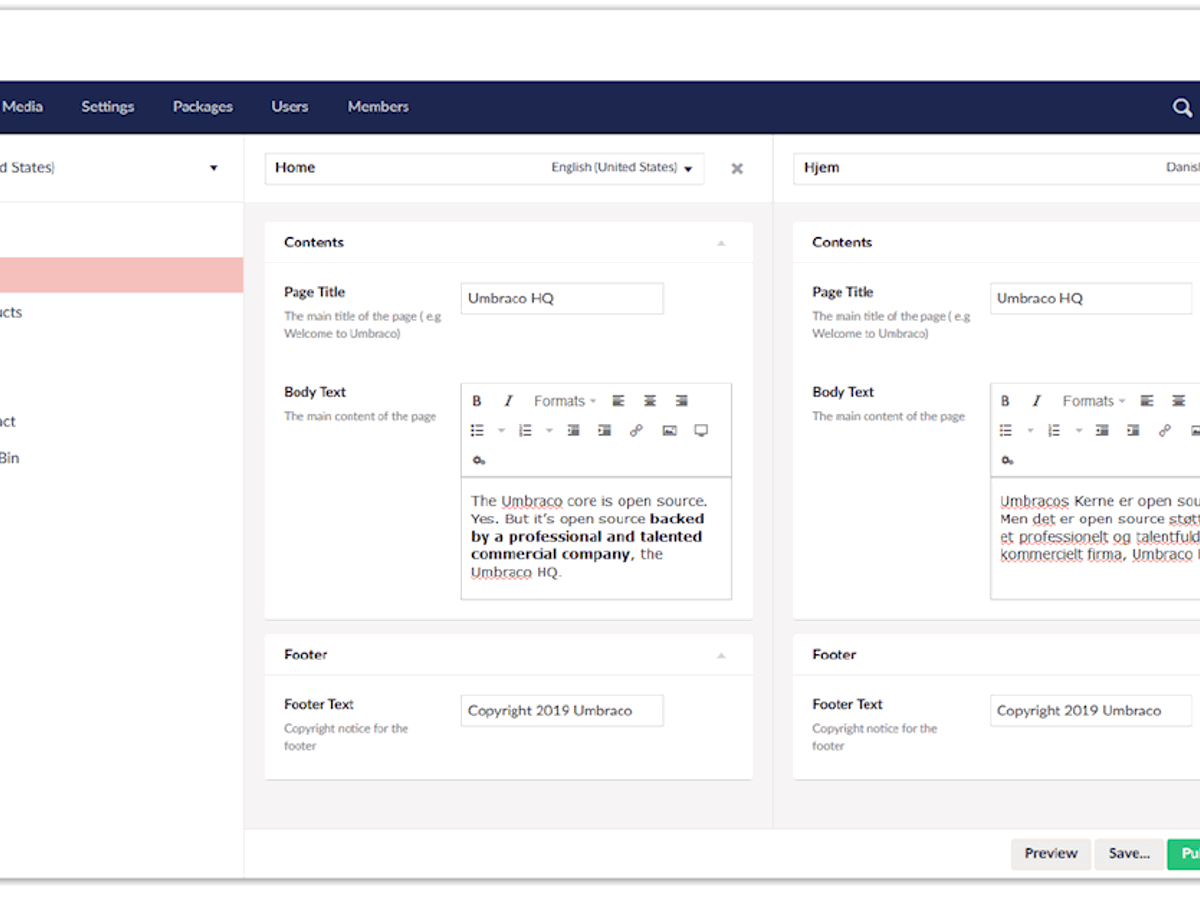Apply italic in the English Body Text editor

pyautogui.click(x=508, y=401)
